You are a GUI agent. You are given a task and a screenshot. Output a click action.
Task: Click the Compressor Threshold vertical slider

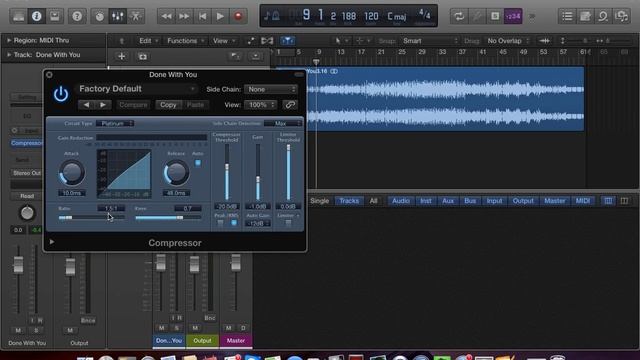click(227, 172)
